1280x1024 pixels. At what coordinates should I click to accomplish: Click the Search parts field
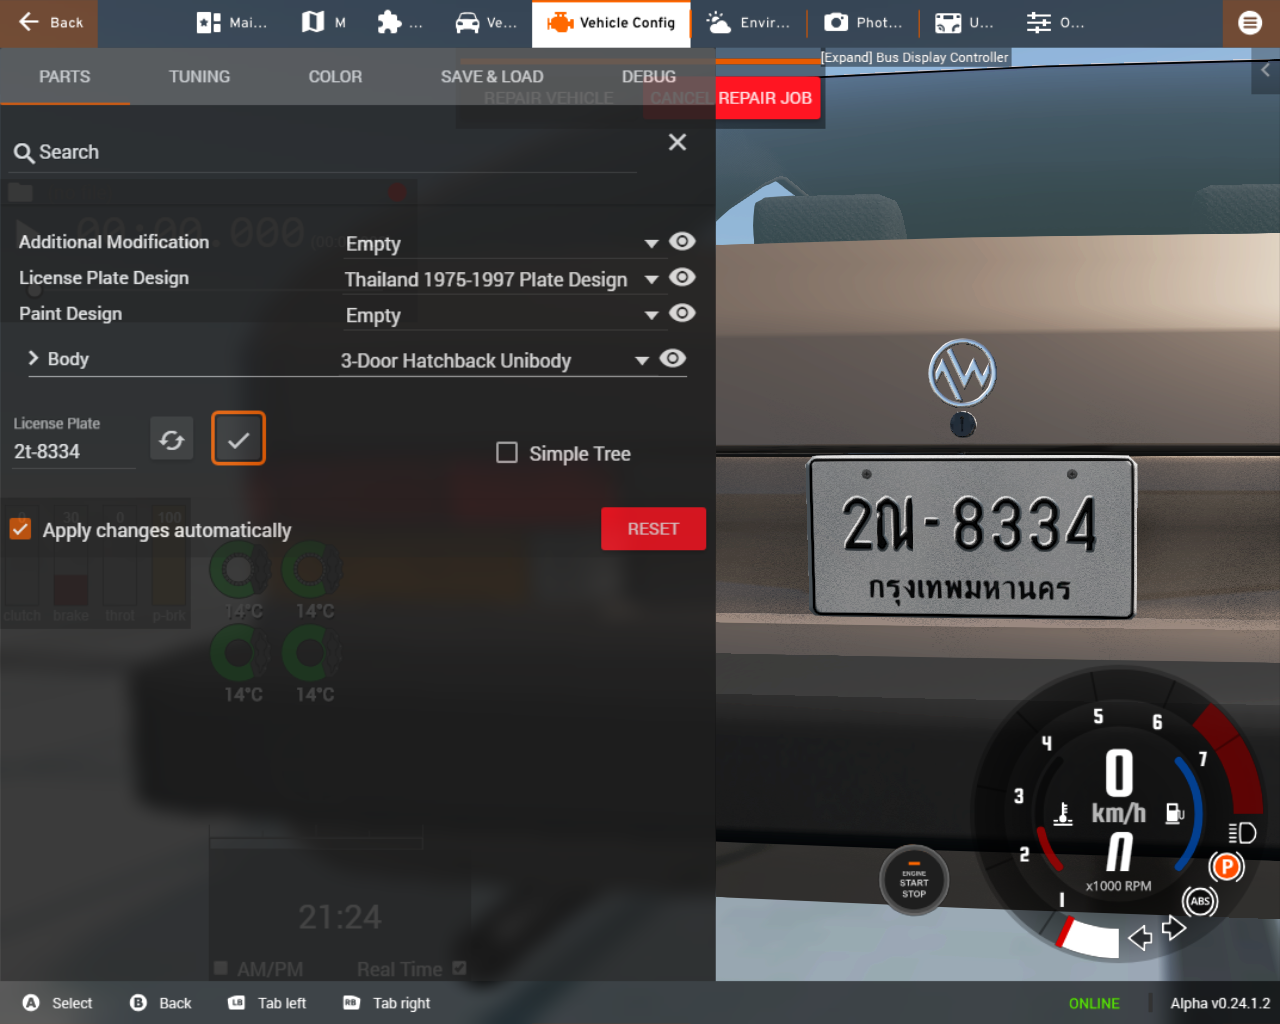tap(325, 152)
